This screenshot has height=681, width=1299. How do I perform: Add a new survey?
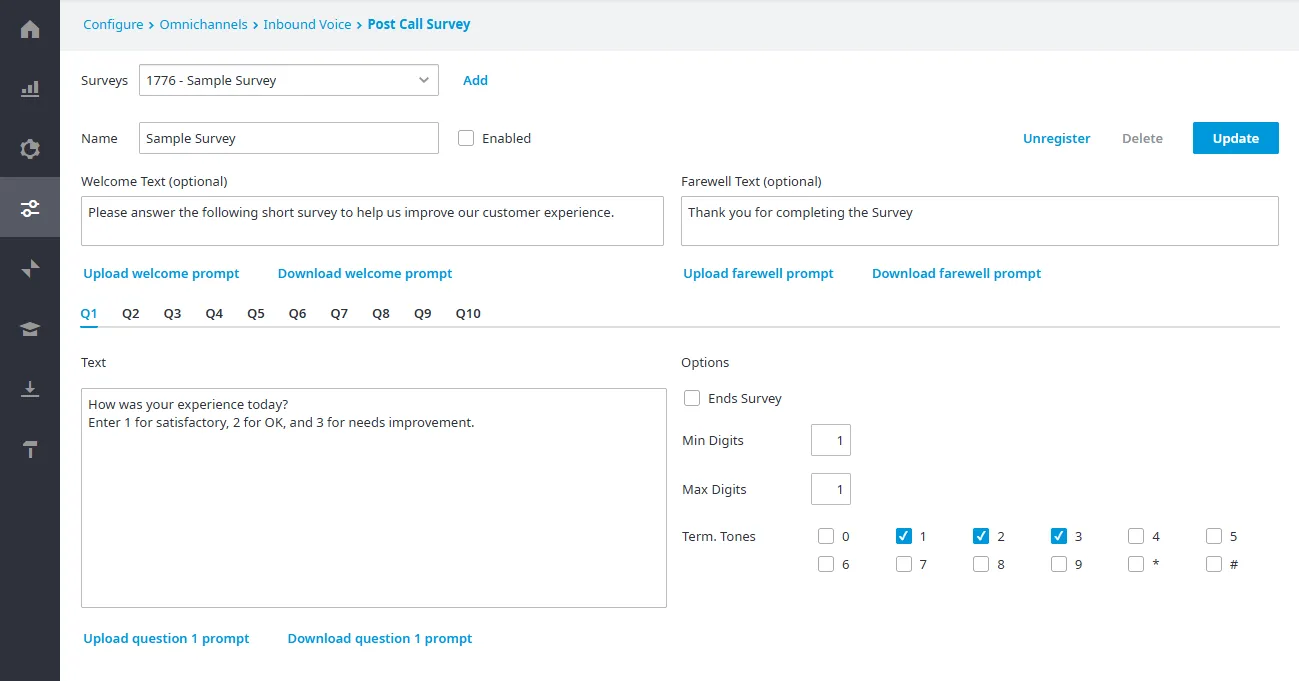coord(475,80)
